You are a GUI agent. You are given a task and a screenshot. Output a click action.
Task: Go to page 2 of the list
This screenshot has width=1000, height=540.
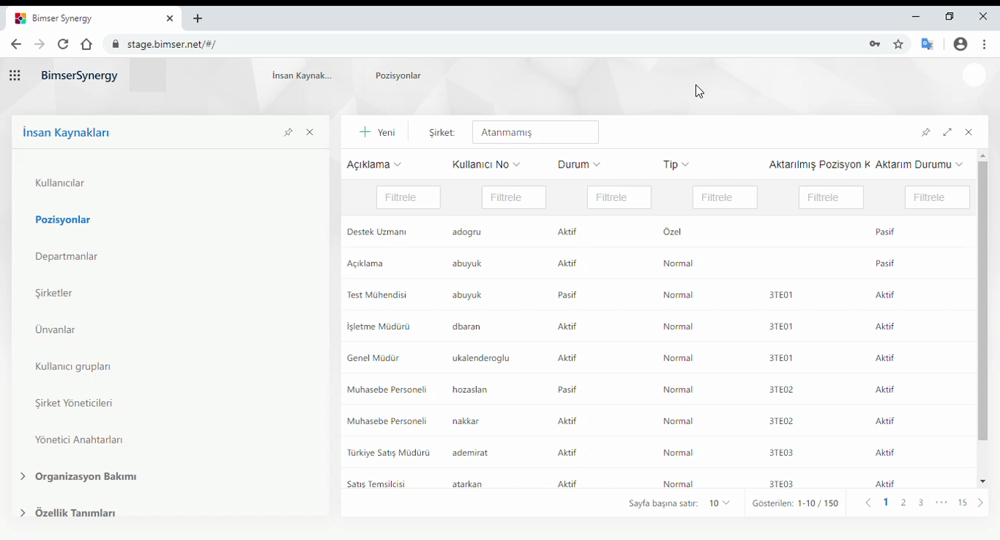point(903,503)
